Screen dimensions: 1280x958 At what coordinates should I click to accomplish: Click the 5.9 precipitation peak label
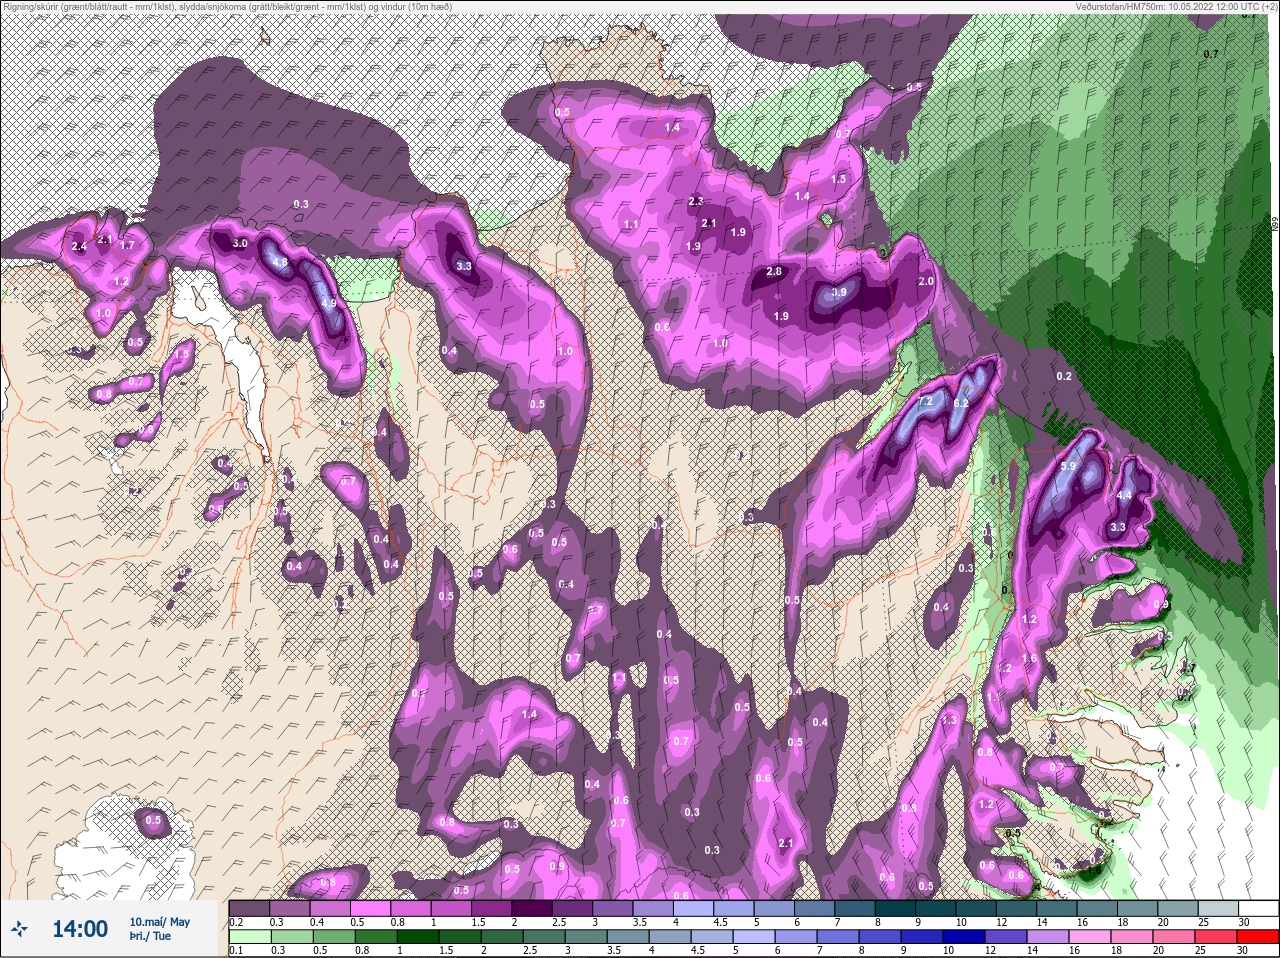(1067, 466)
